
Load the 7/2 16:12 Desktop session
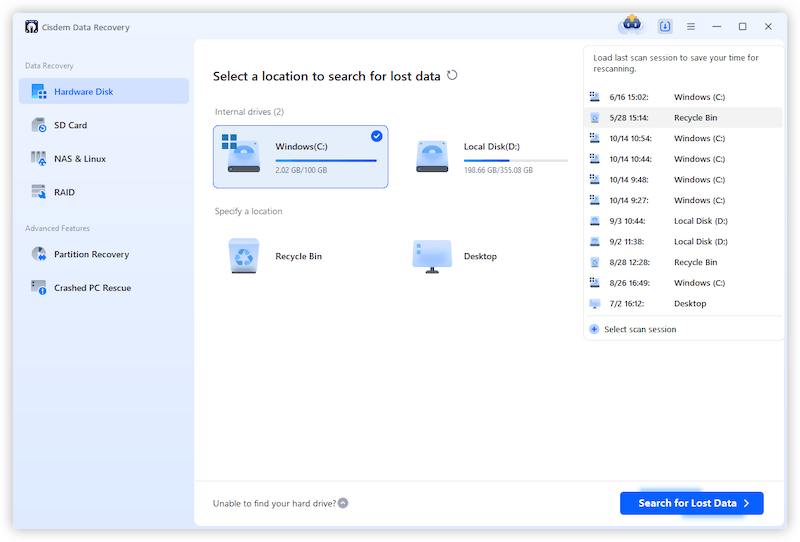click(683, 304)
